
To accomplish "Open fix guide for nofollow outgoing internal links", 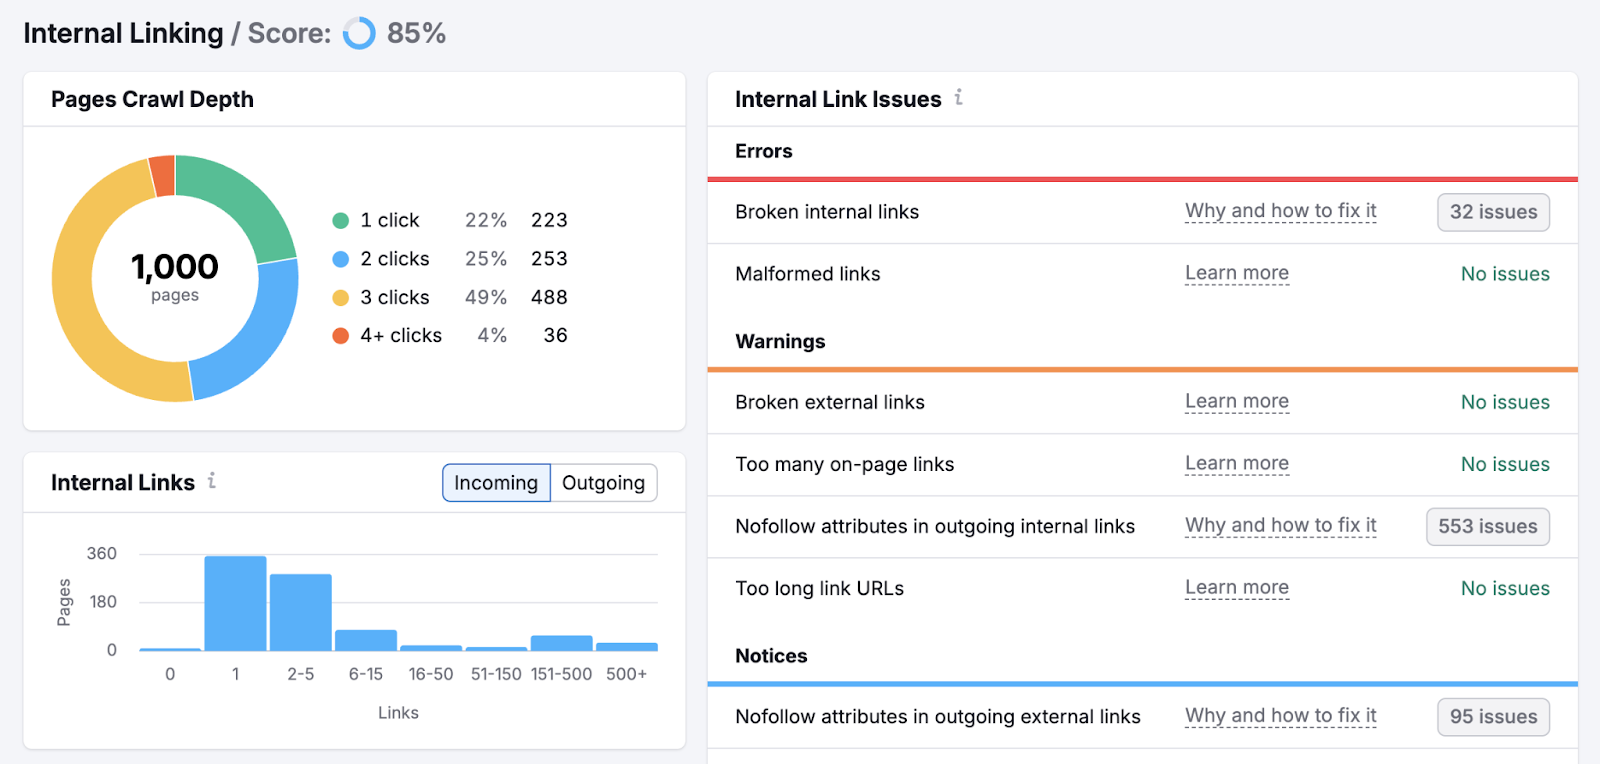I will tap(1280, 525).
